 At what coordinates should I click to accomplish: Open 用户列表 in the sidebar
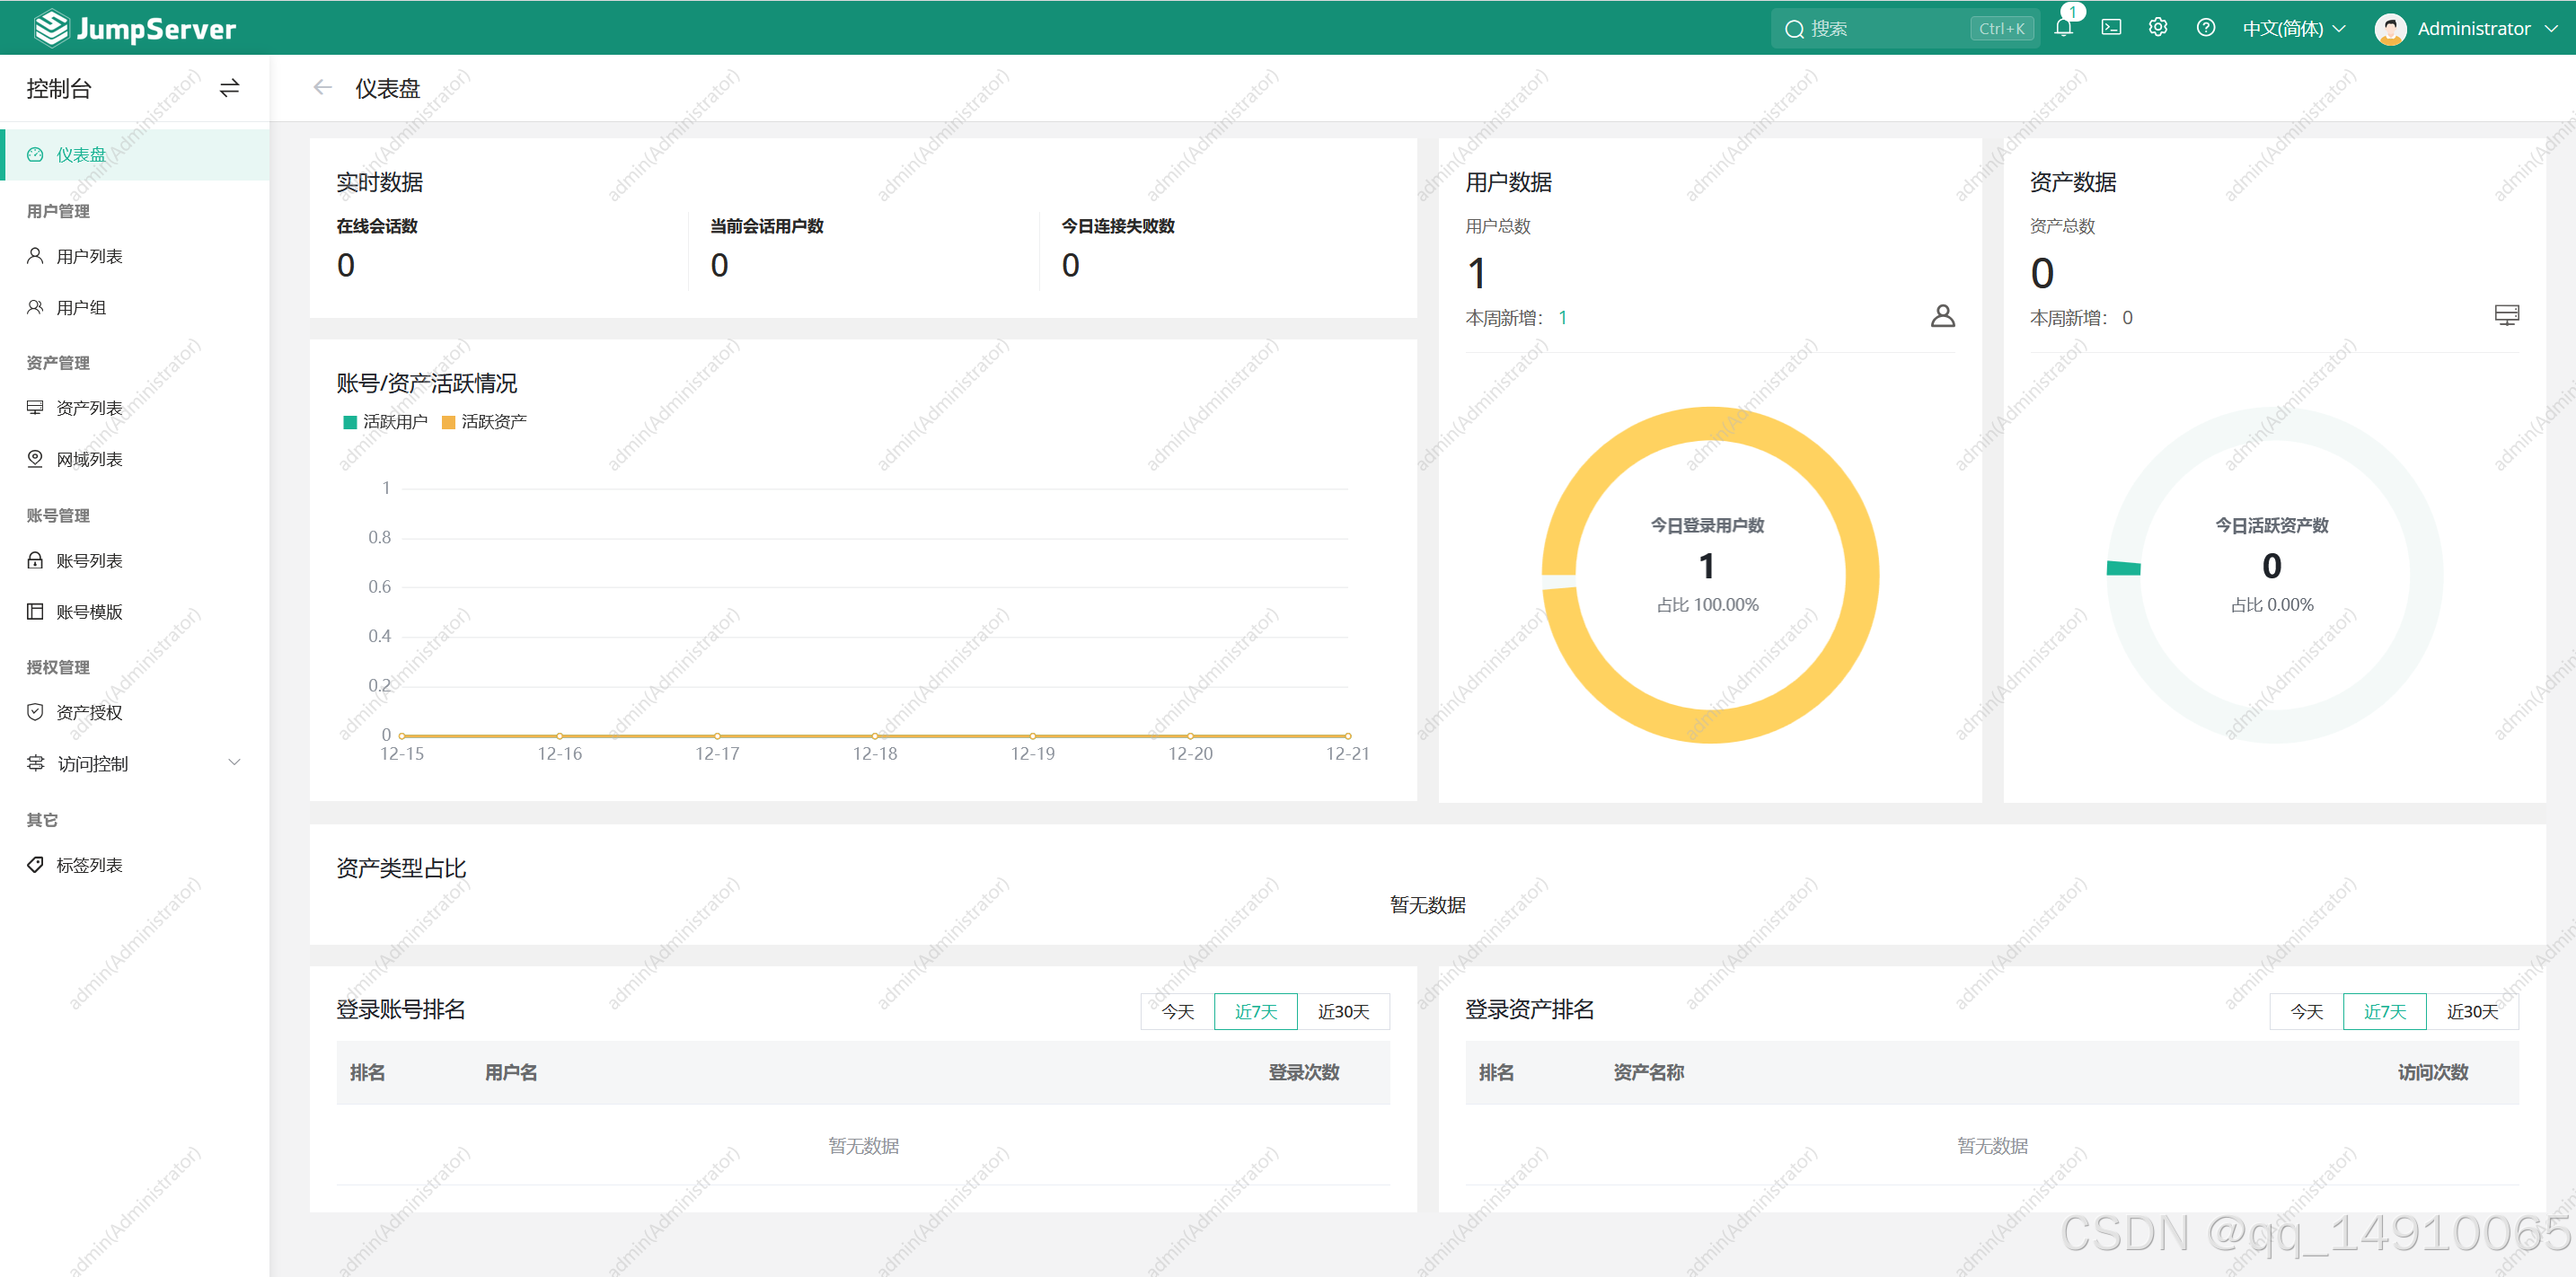coord(89,256)
